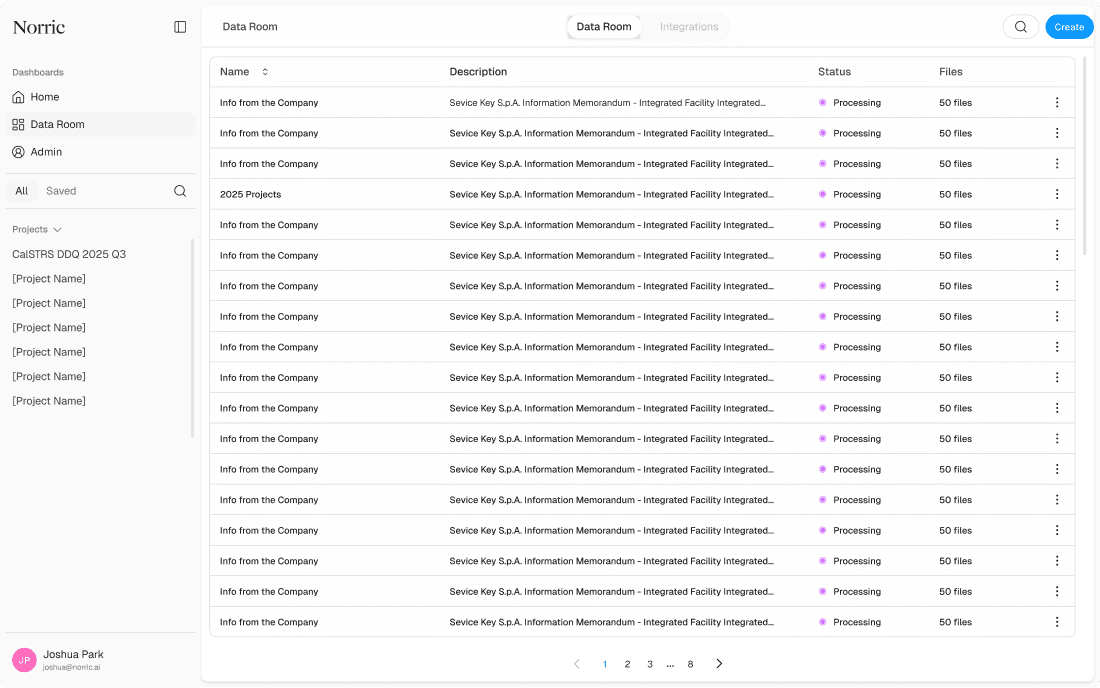Switch to the Integrations tab
Viewport: 1100px width, 688px height.
(689, 27)
